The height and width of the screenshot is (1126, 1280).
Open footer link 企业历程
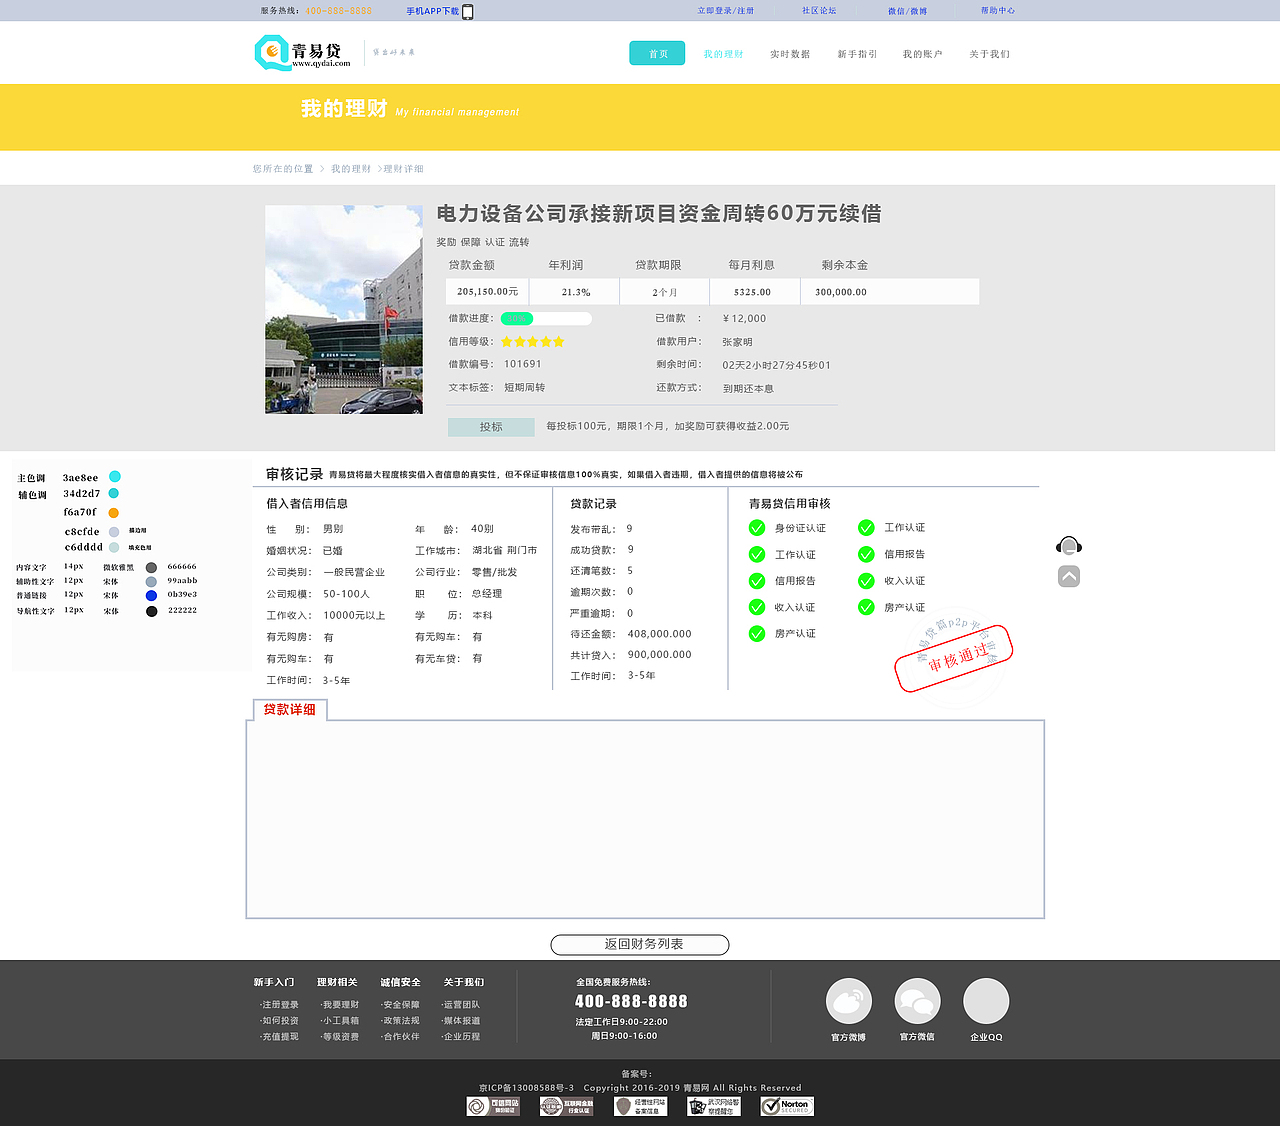pyautogui.click(x=461, y=1037)
